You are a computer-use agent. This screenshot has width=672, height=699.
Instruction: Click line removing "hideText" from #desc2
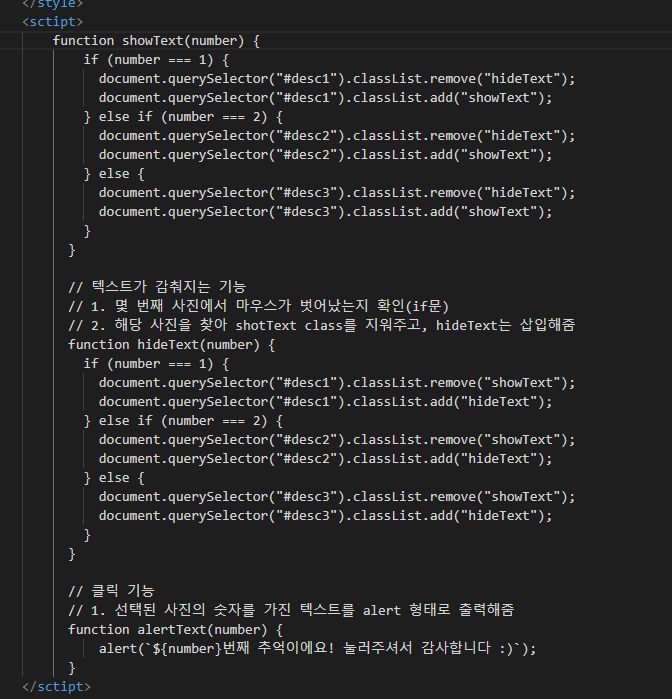337,136
